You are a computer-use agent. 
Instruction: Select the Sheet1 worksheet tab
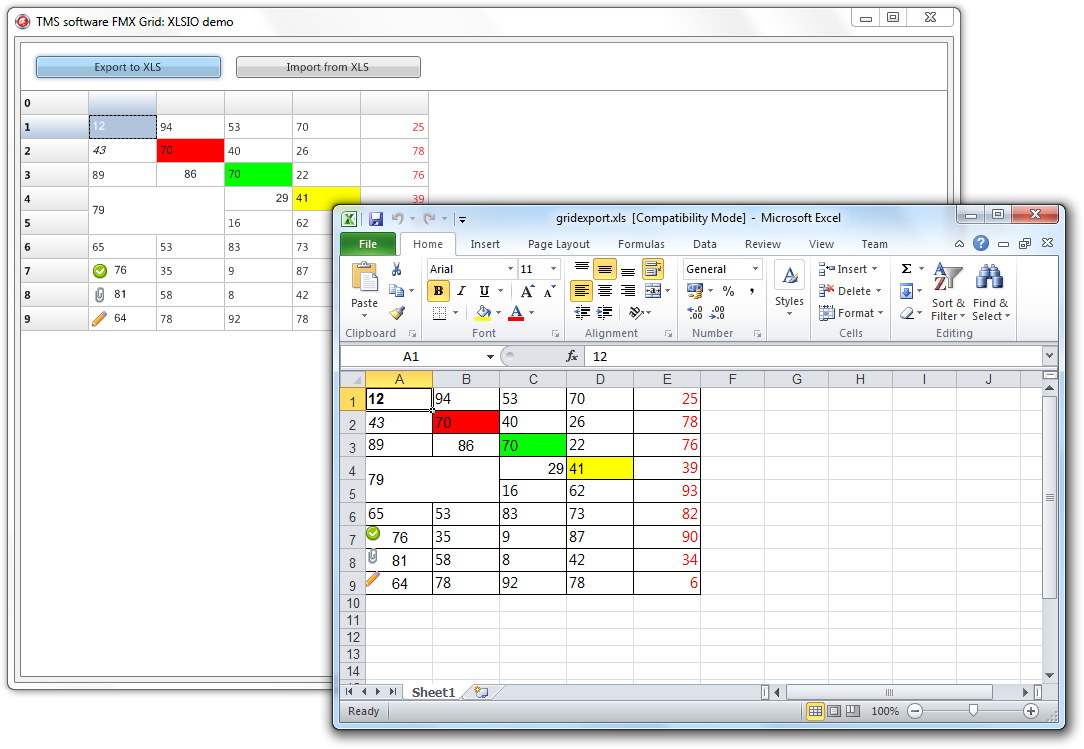[x=433, y=692]
